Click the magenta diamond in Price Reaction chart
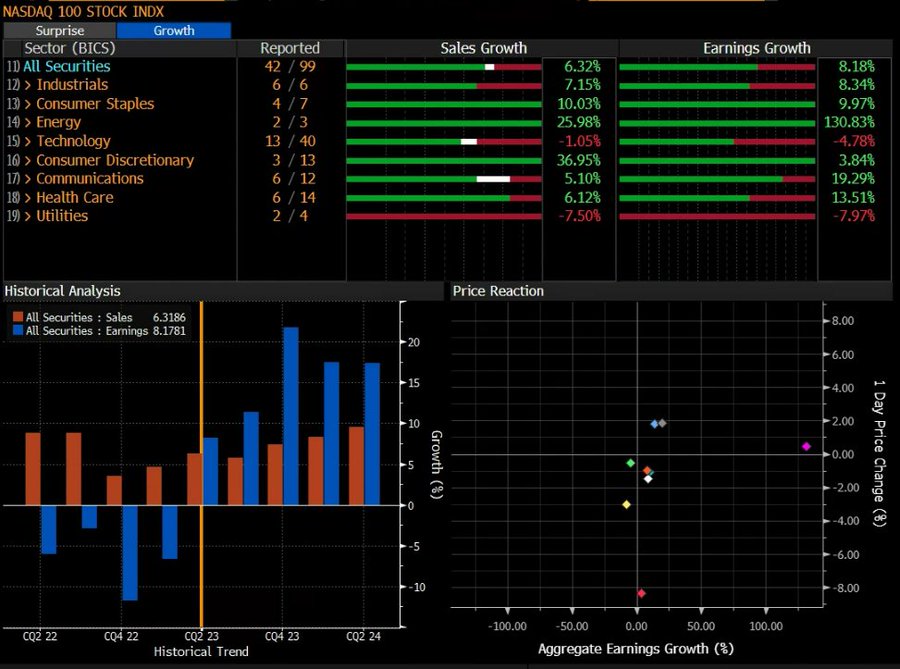900x669 pixels. 806,446
